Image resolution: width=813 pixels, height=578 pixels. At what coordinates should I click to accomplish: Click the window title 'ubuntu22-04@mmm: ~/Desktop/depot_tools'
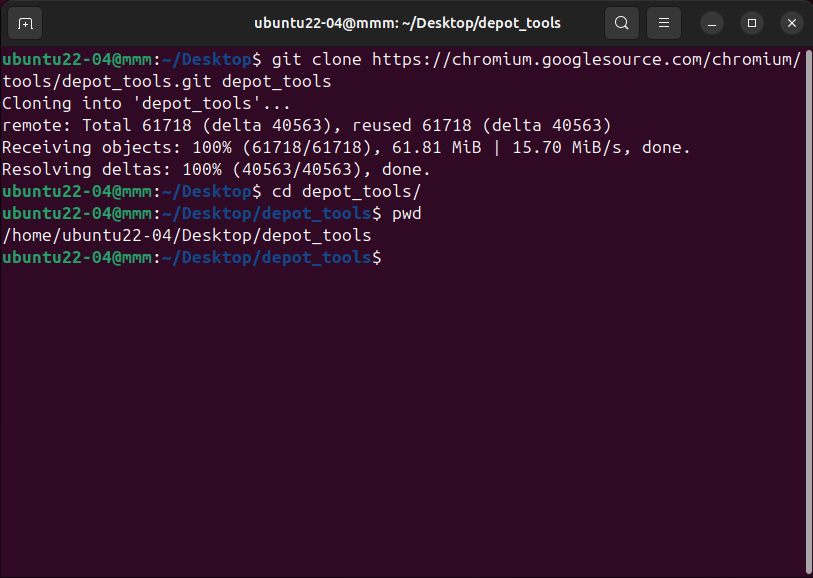point(407,23)
